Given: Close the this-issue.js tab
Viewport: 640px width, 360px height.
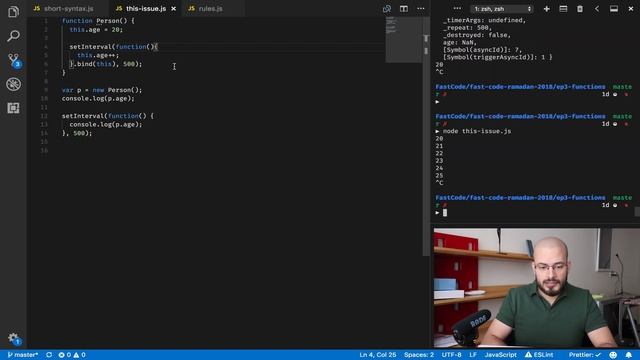Looking at the screenshot, I should pos(173,9).
